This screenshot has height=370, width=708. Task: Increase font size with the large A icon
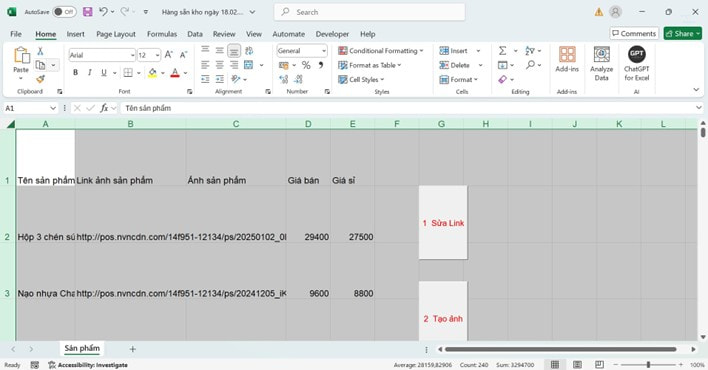168,55
